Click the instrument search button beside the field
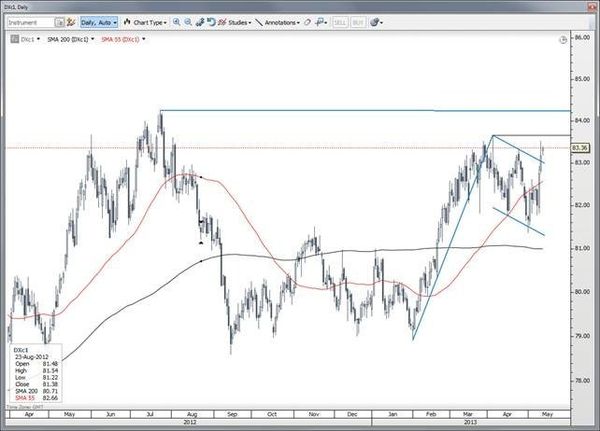The image size is (600, 431). (60, 23)
